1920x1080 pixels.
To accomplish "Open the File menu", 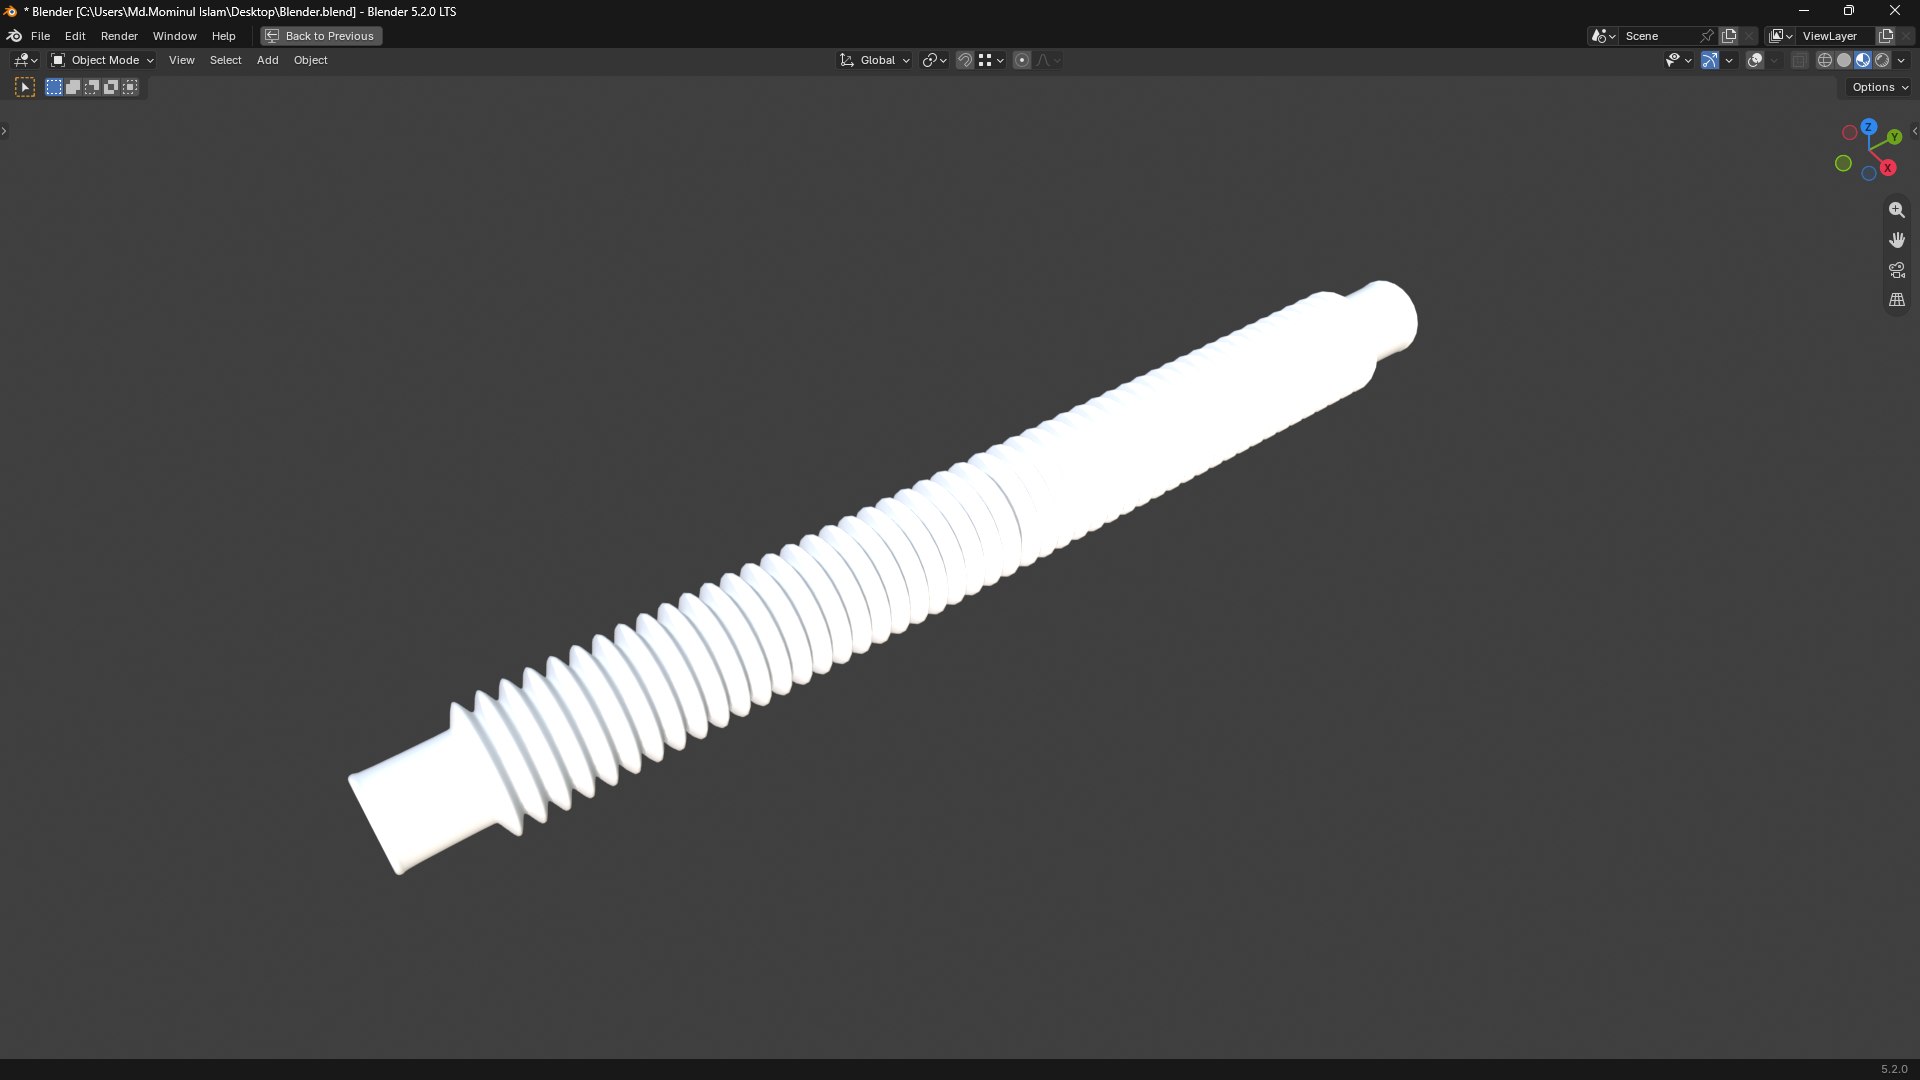I will (40, 36).
